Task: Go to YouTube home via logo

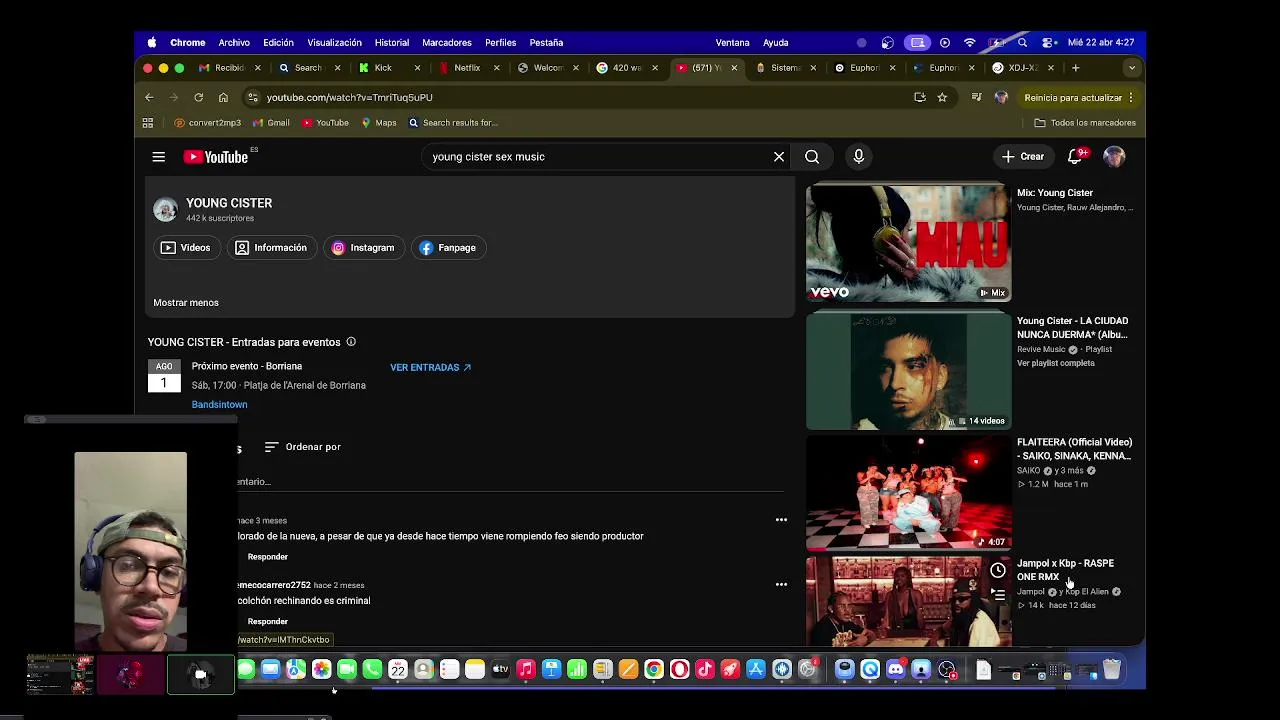Action: [x=216, y=157]
